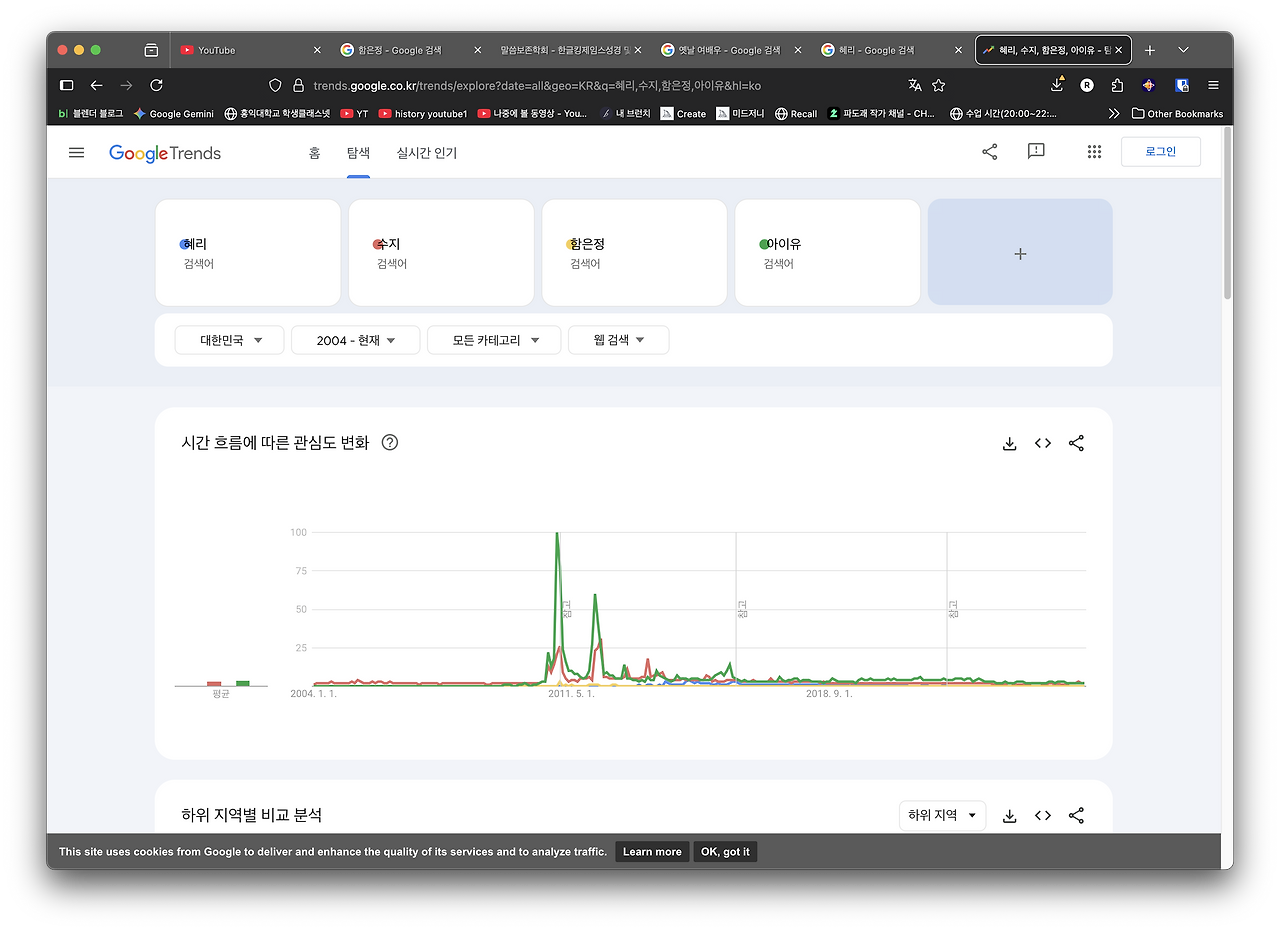This screenshot has width=1280, height=931.
Task: Download the interest-over-time chart data
Action: (1009, 443)
